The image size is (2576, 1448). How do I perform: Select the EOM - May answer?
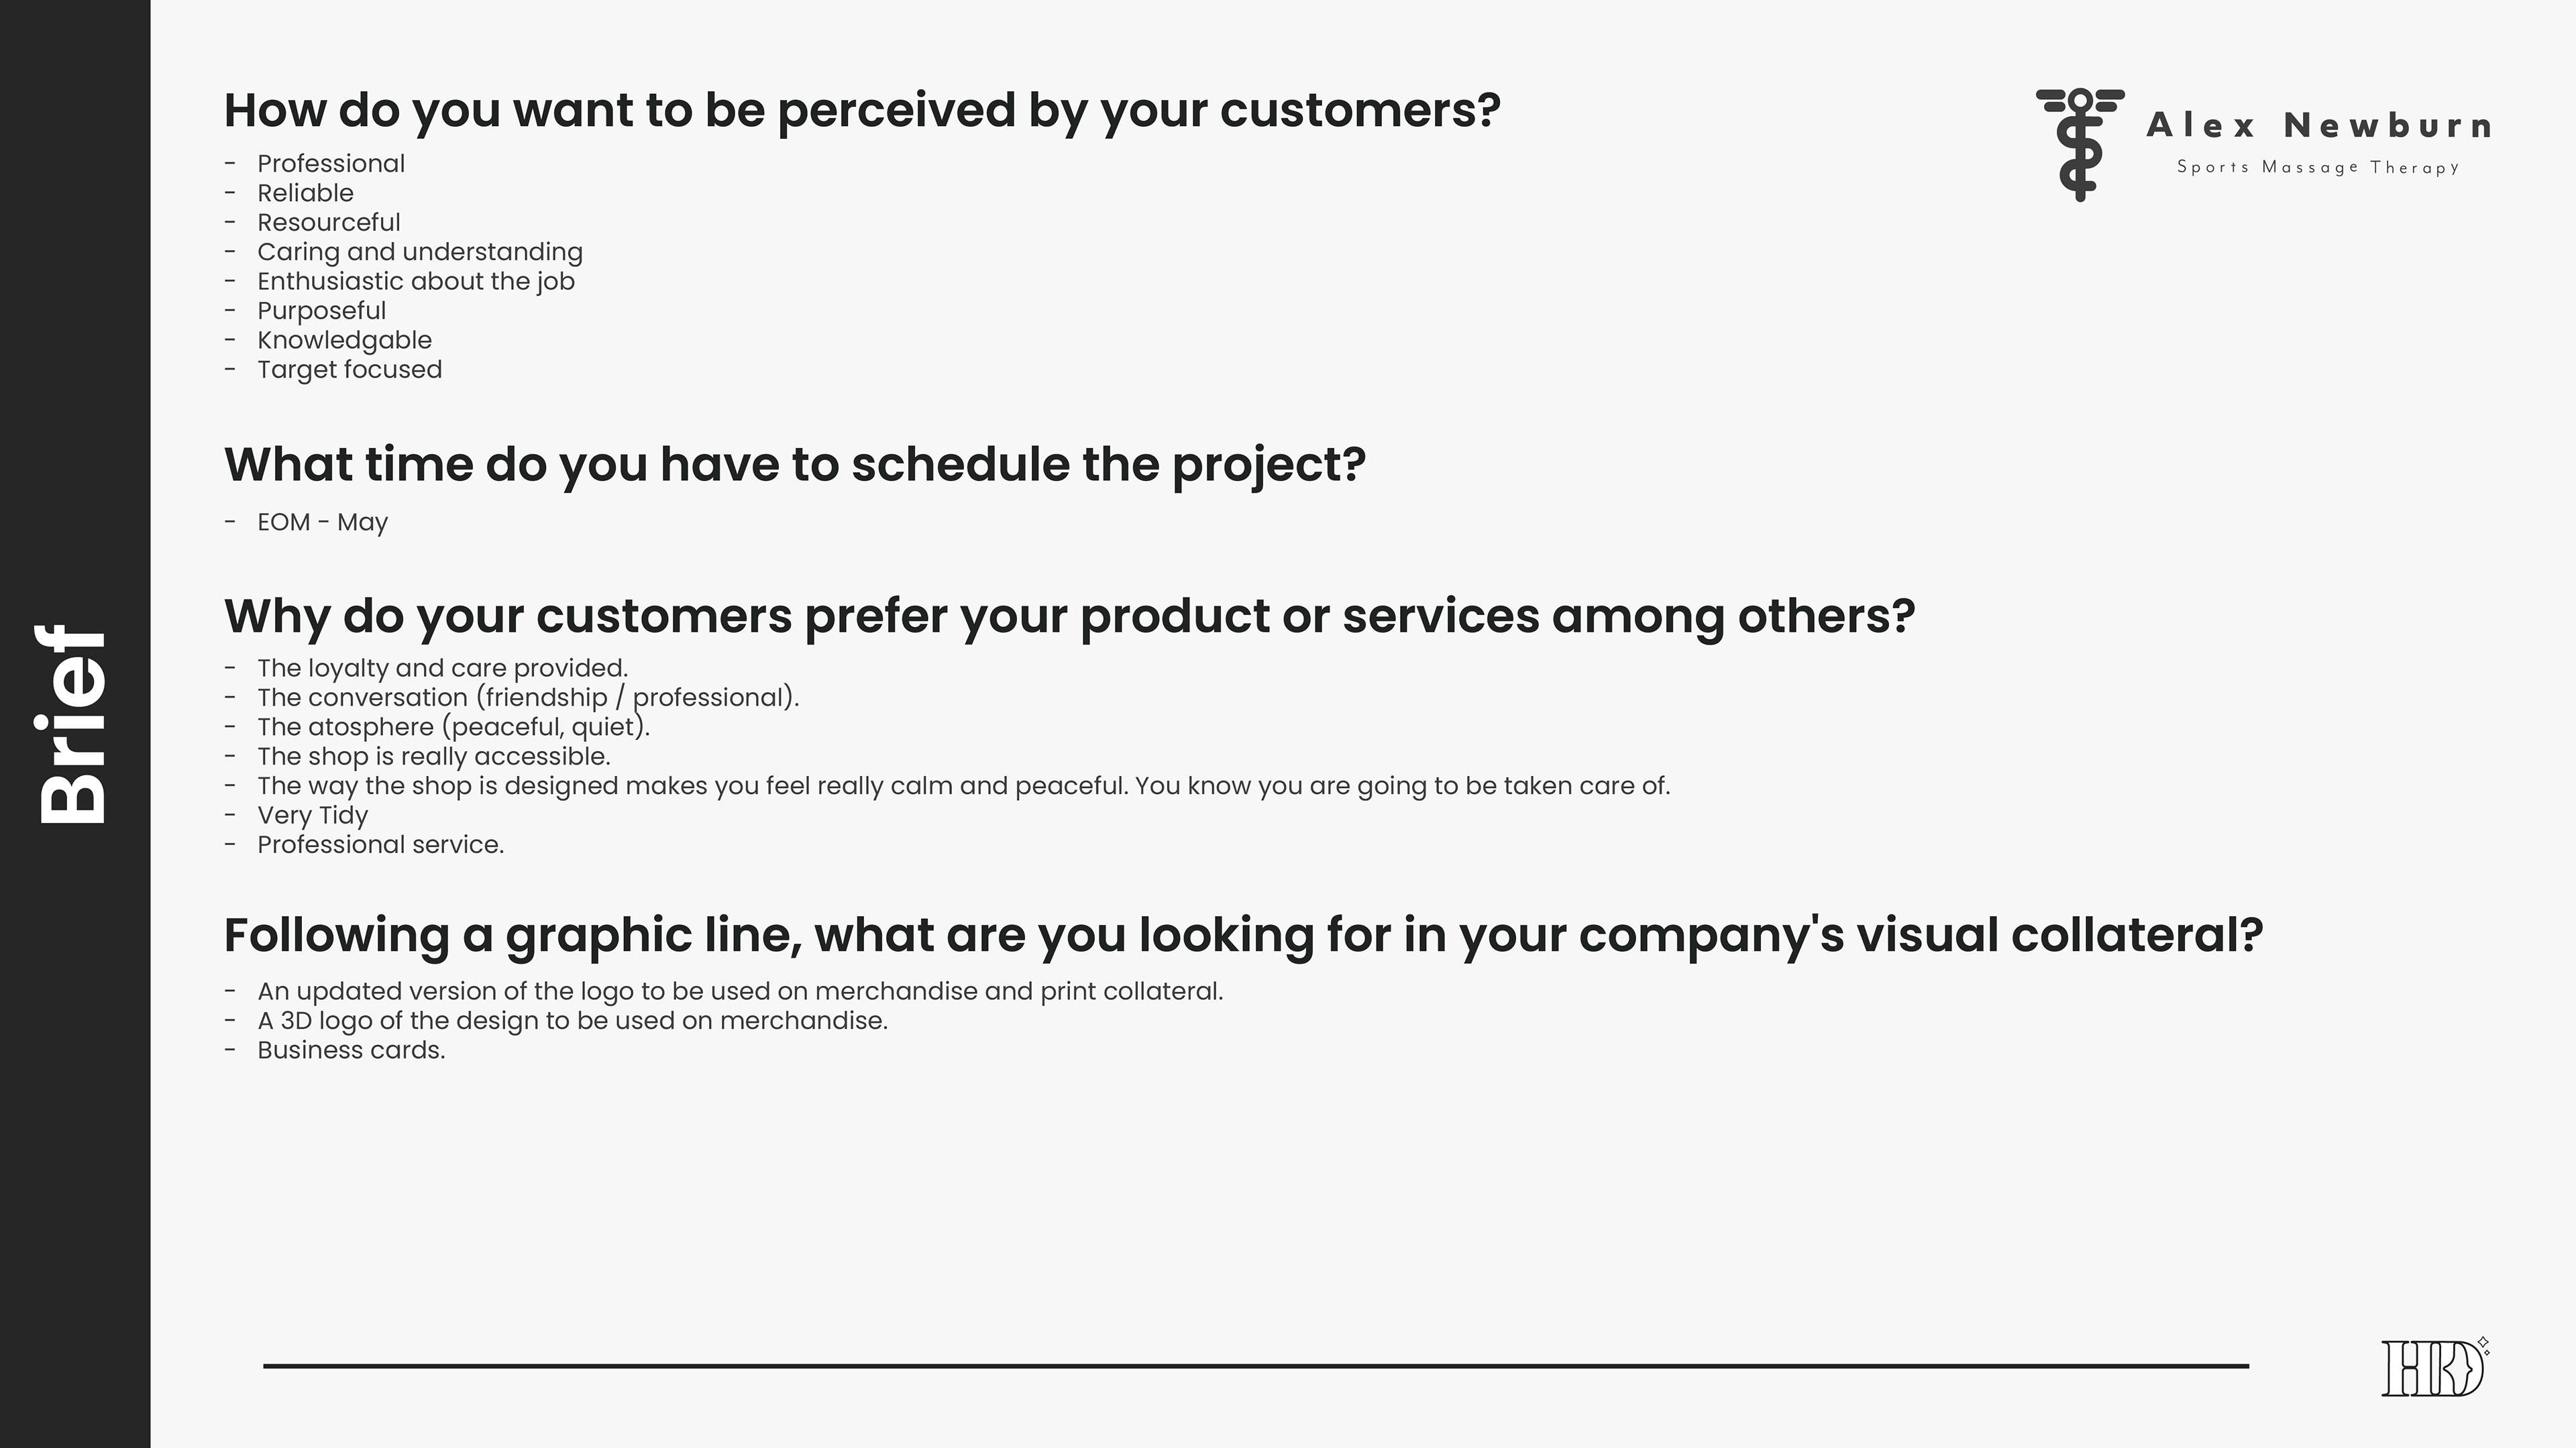click(322, 522)
